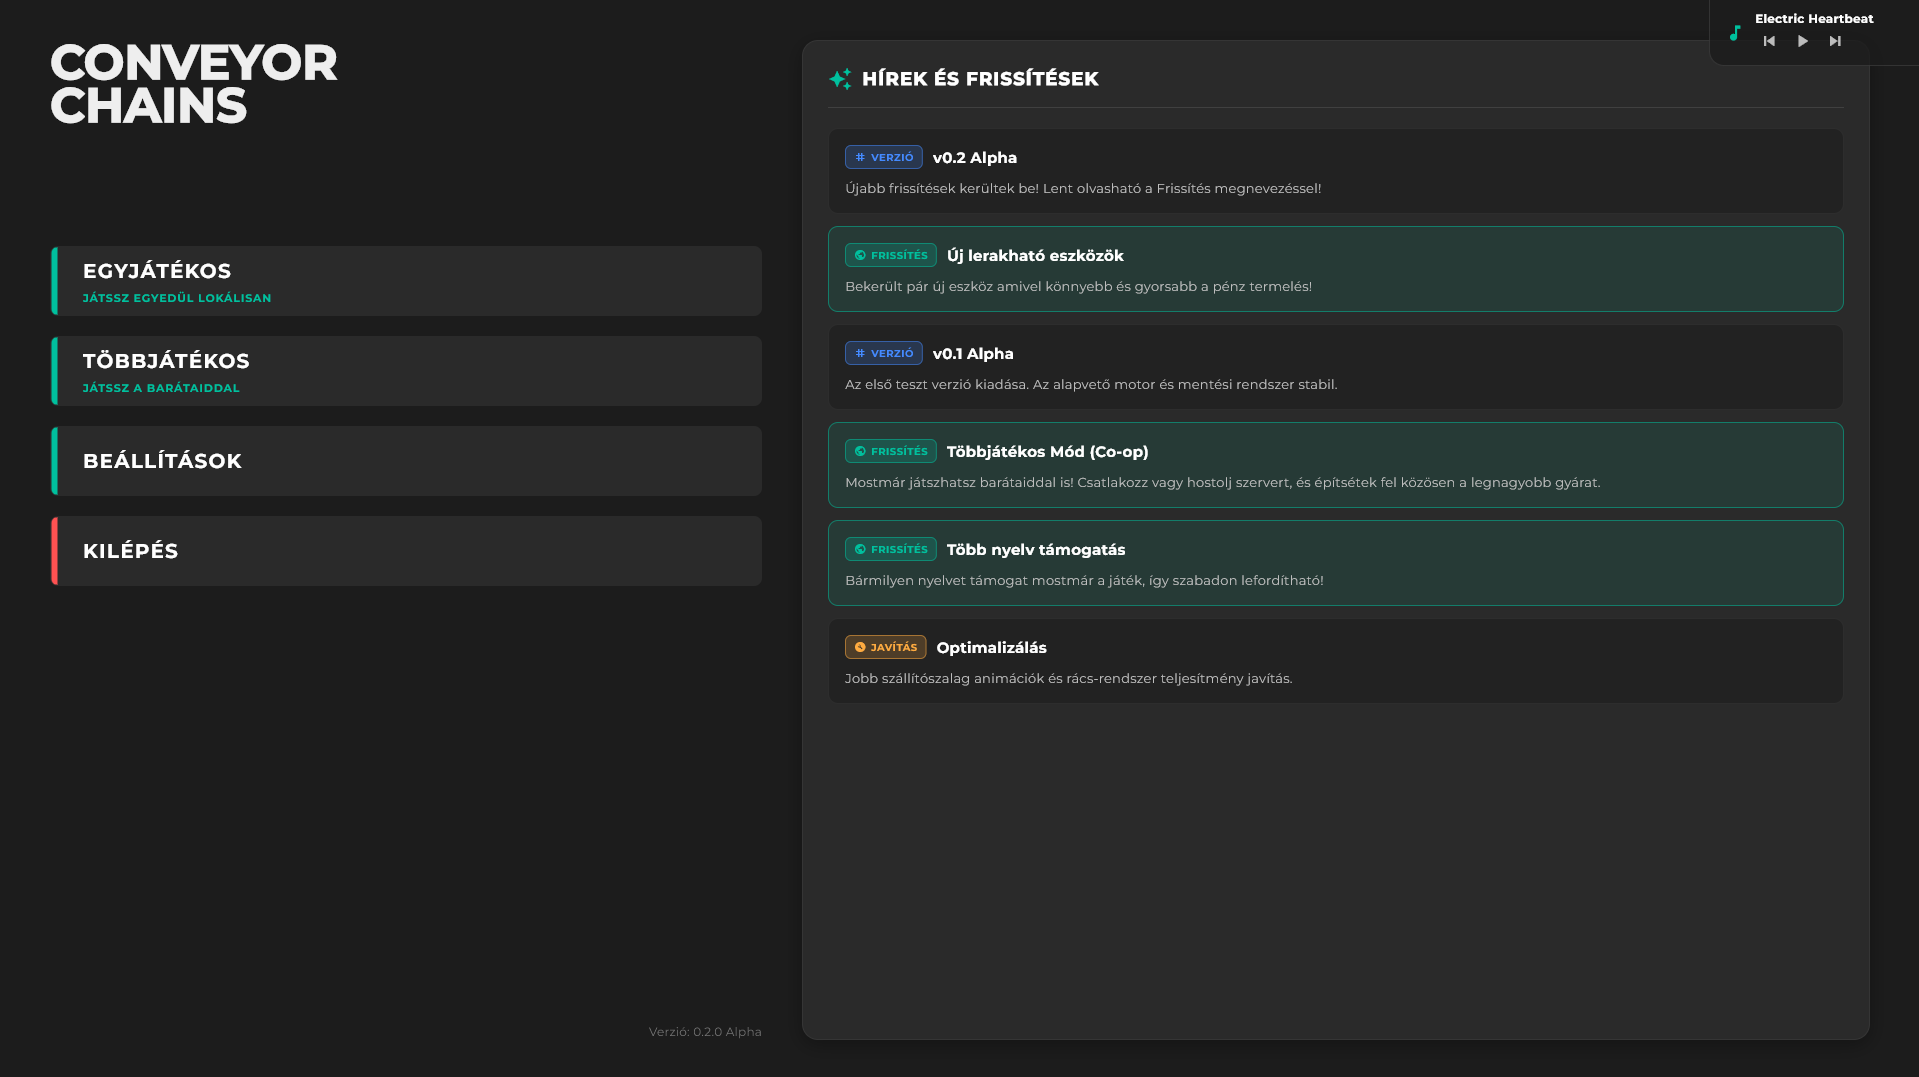Play the Electric Heartbeat track
1919x1077 pixels.
coord(1802,41)
